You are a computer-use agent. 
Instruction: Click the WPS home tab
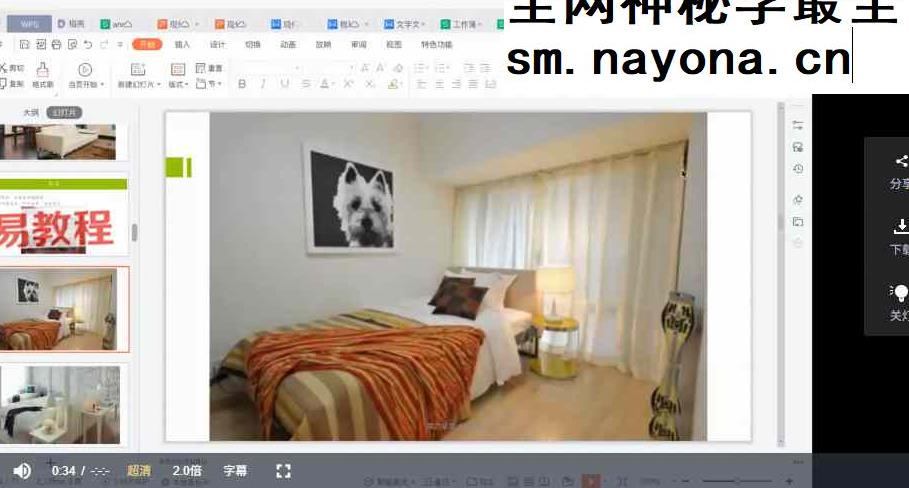pyautogui.click(x=29, y=24)
